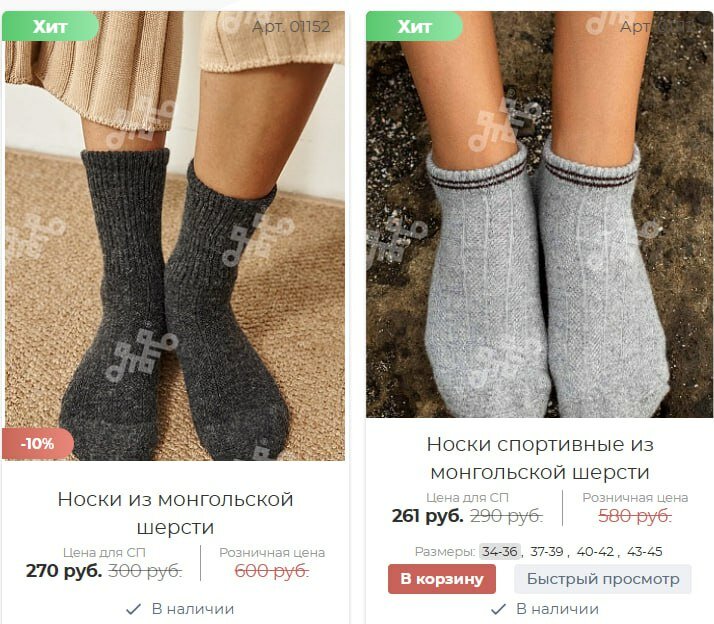Click the checkmark beside right В наличии
714x624 pixels.
click(x=498, y=609)
